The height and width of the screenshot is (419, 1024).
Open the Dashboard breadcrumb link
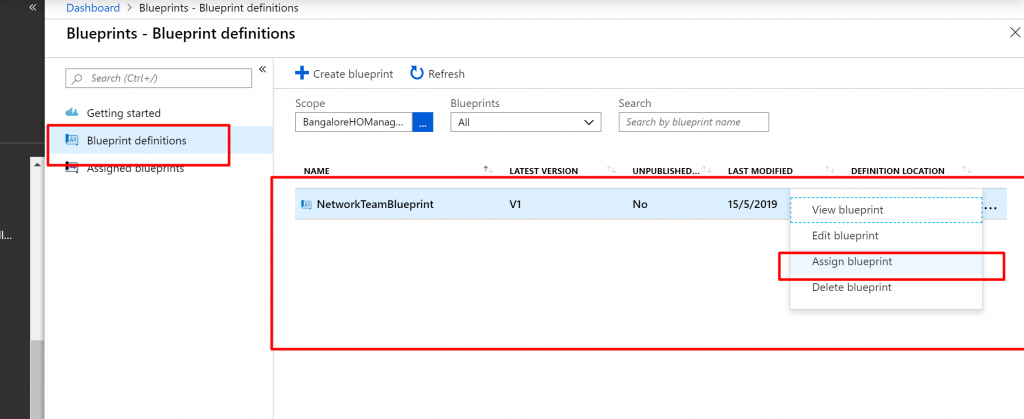click(x=93, y=8)
